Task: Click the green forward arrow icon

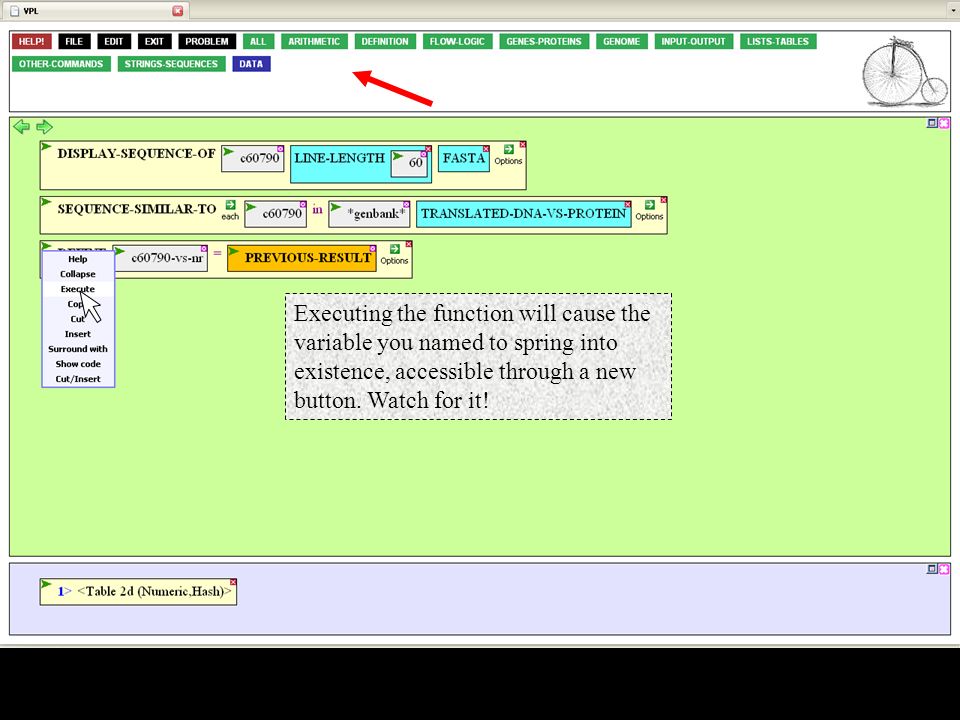Action: coord(44,127)
